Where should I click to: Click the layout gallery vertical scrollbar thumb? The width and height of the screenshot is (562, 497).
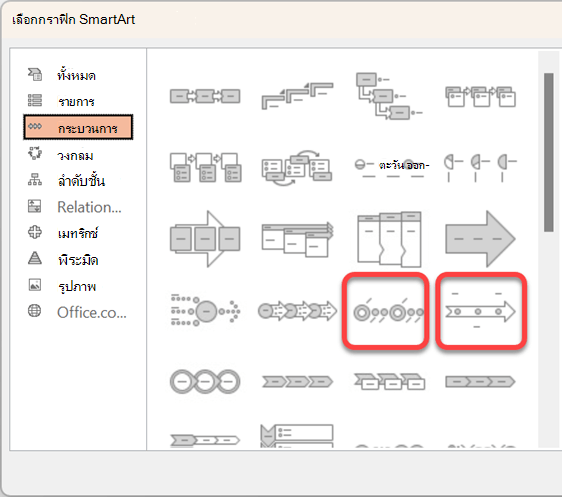548,153
